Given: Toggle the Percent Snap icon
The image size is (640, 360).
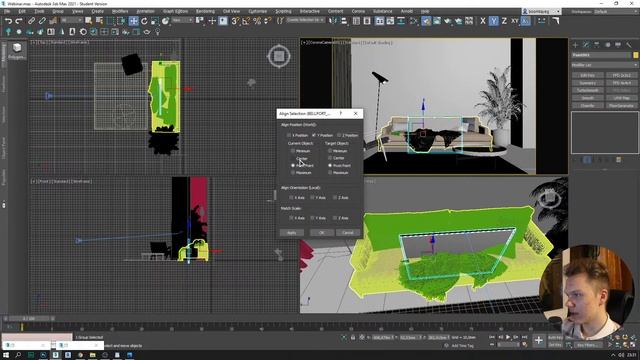Looking at the screenshot, I should click(x=257, y=20).
